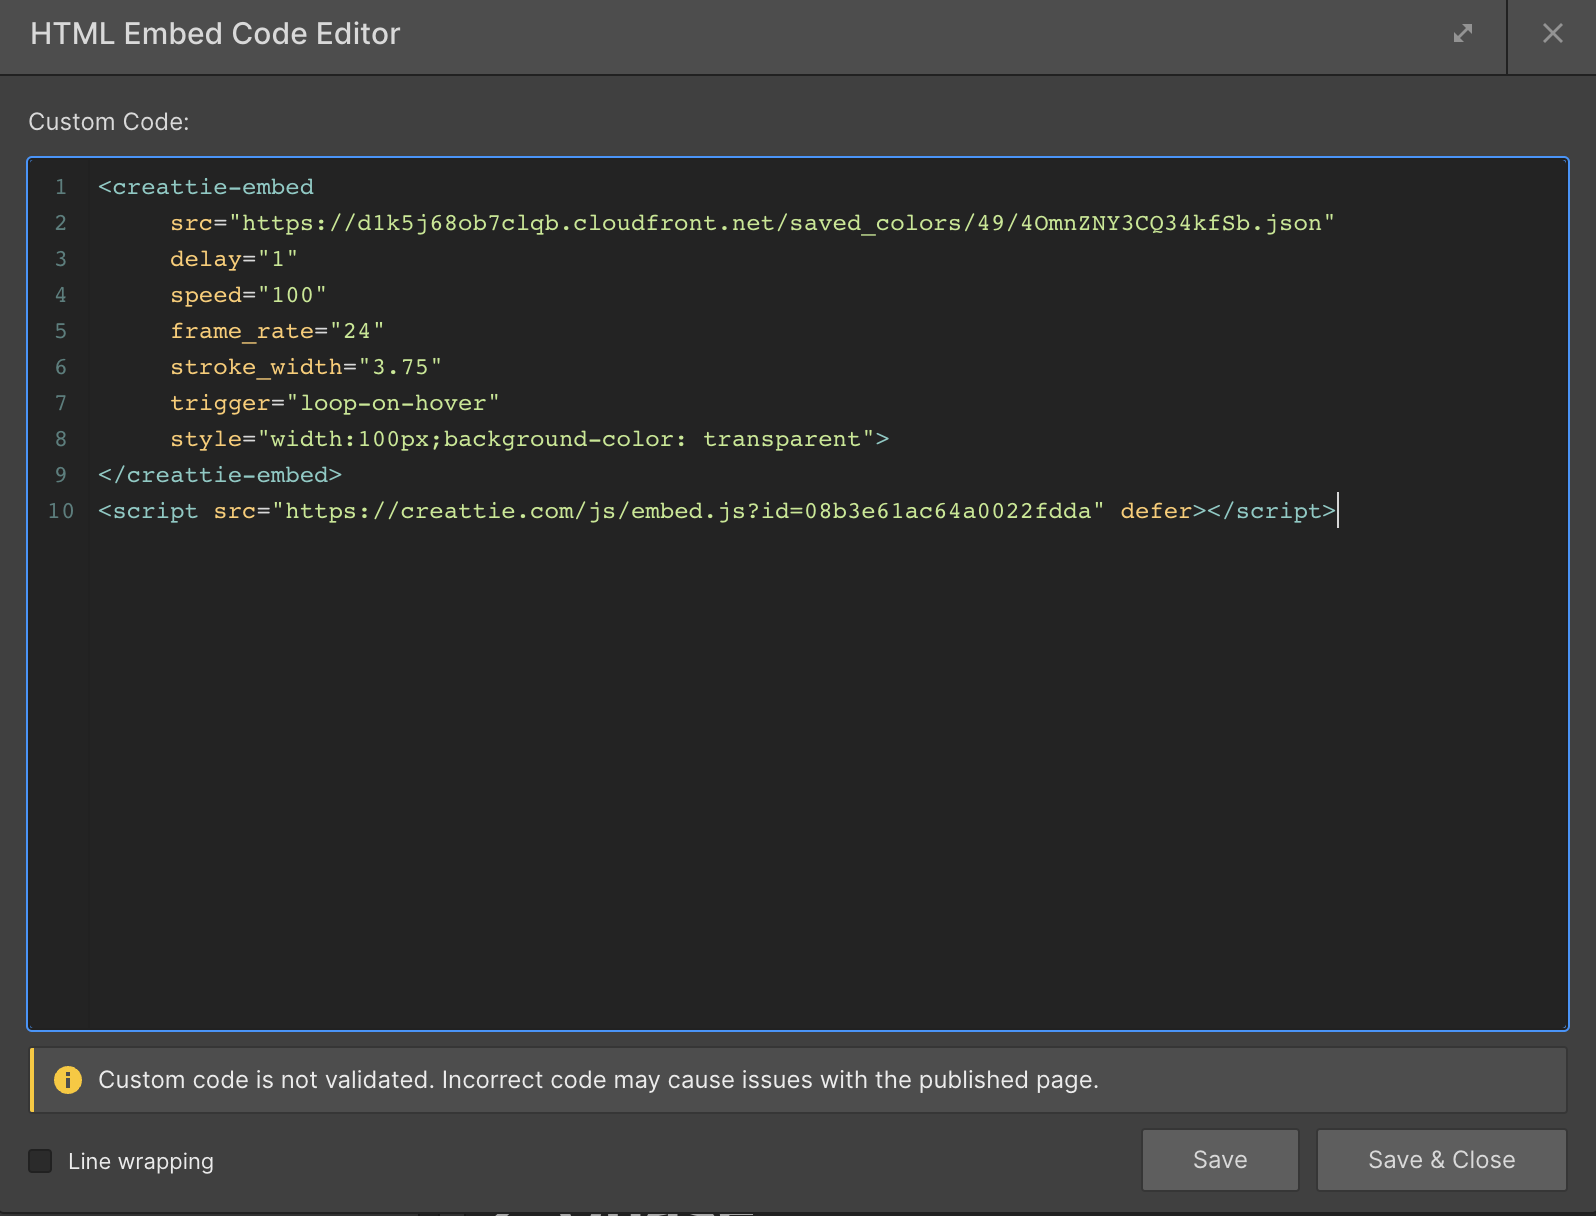Click the delay="1" attribute line
The image size is (1596, 1216).
[234, 259]
